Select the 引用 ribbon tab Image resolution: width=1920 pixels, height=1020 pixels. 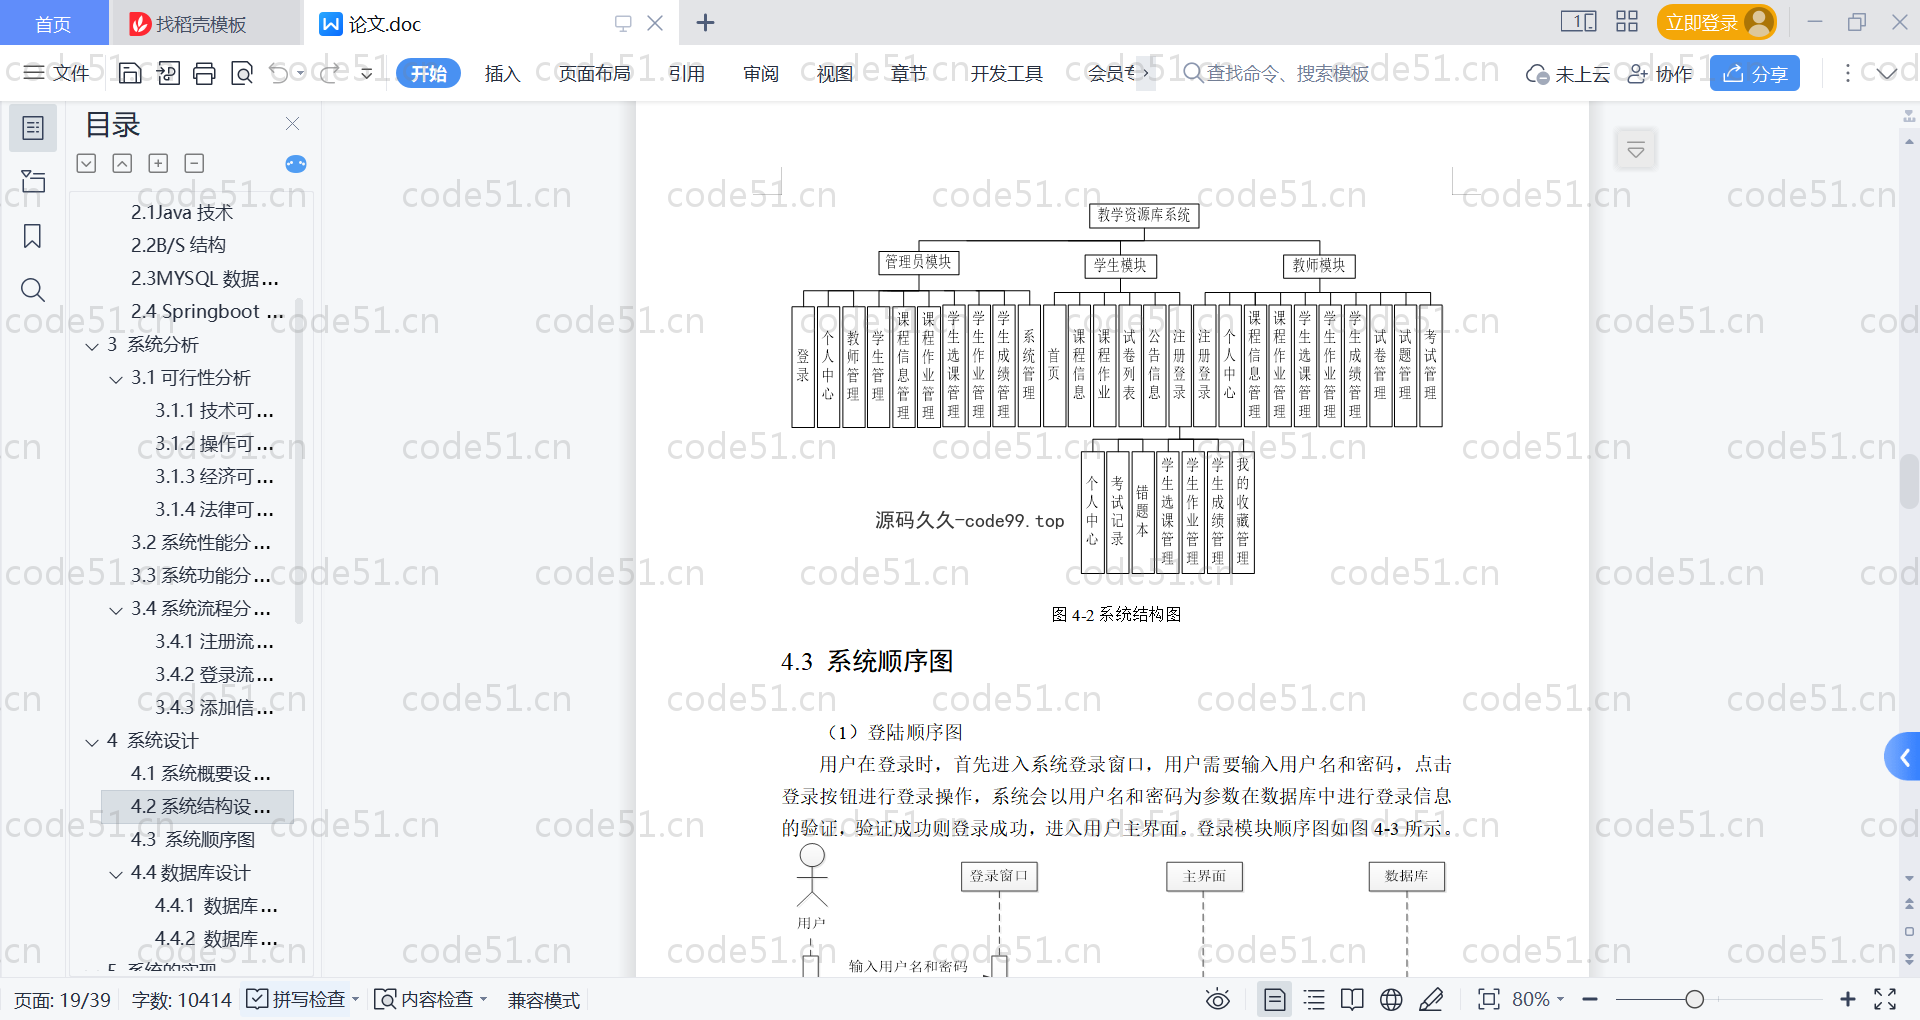[x=687, y=73]
